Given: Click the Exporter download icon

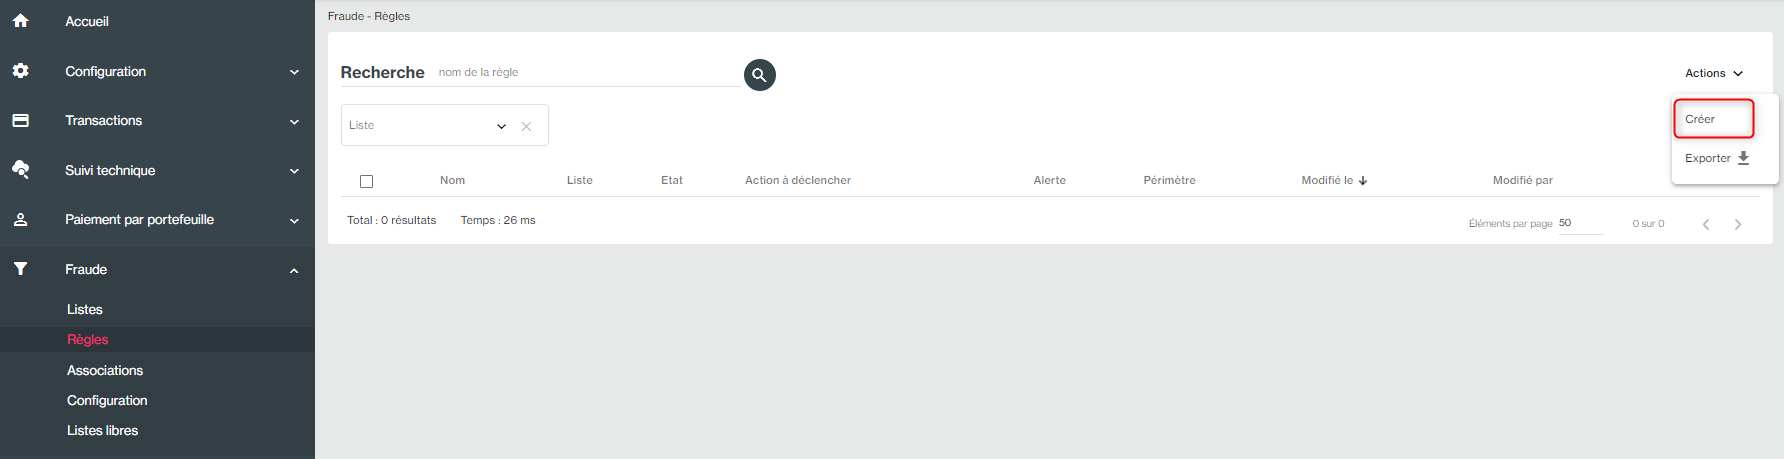Looking at the screenshot, I should [x=1743, y=158].
